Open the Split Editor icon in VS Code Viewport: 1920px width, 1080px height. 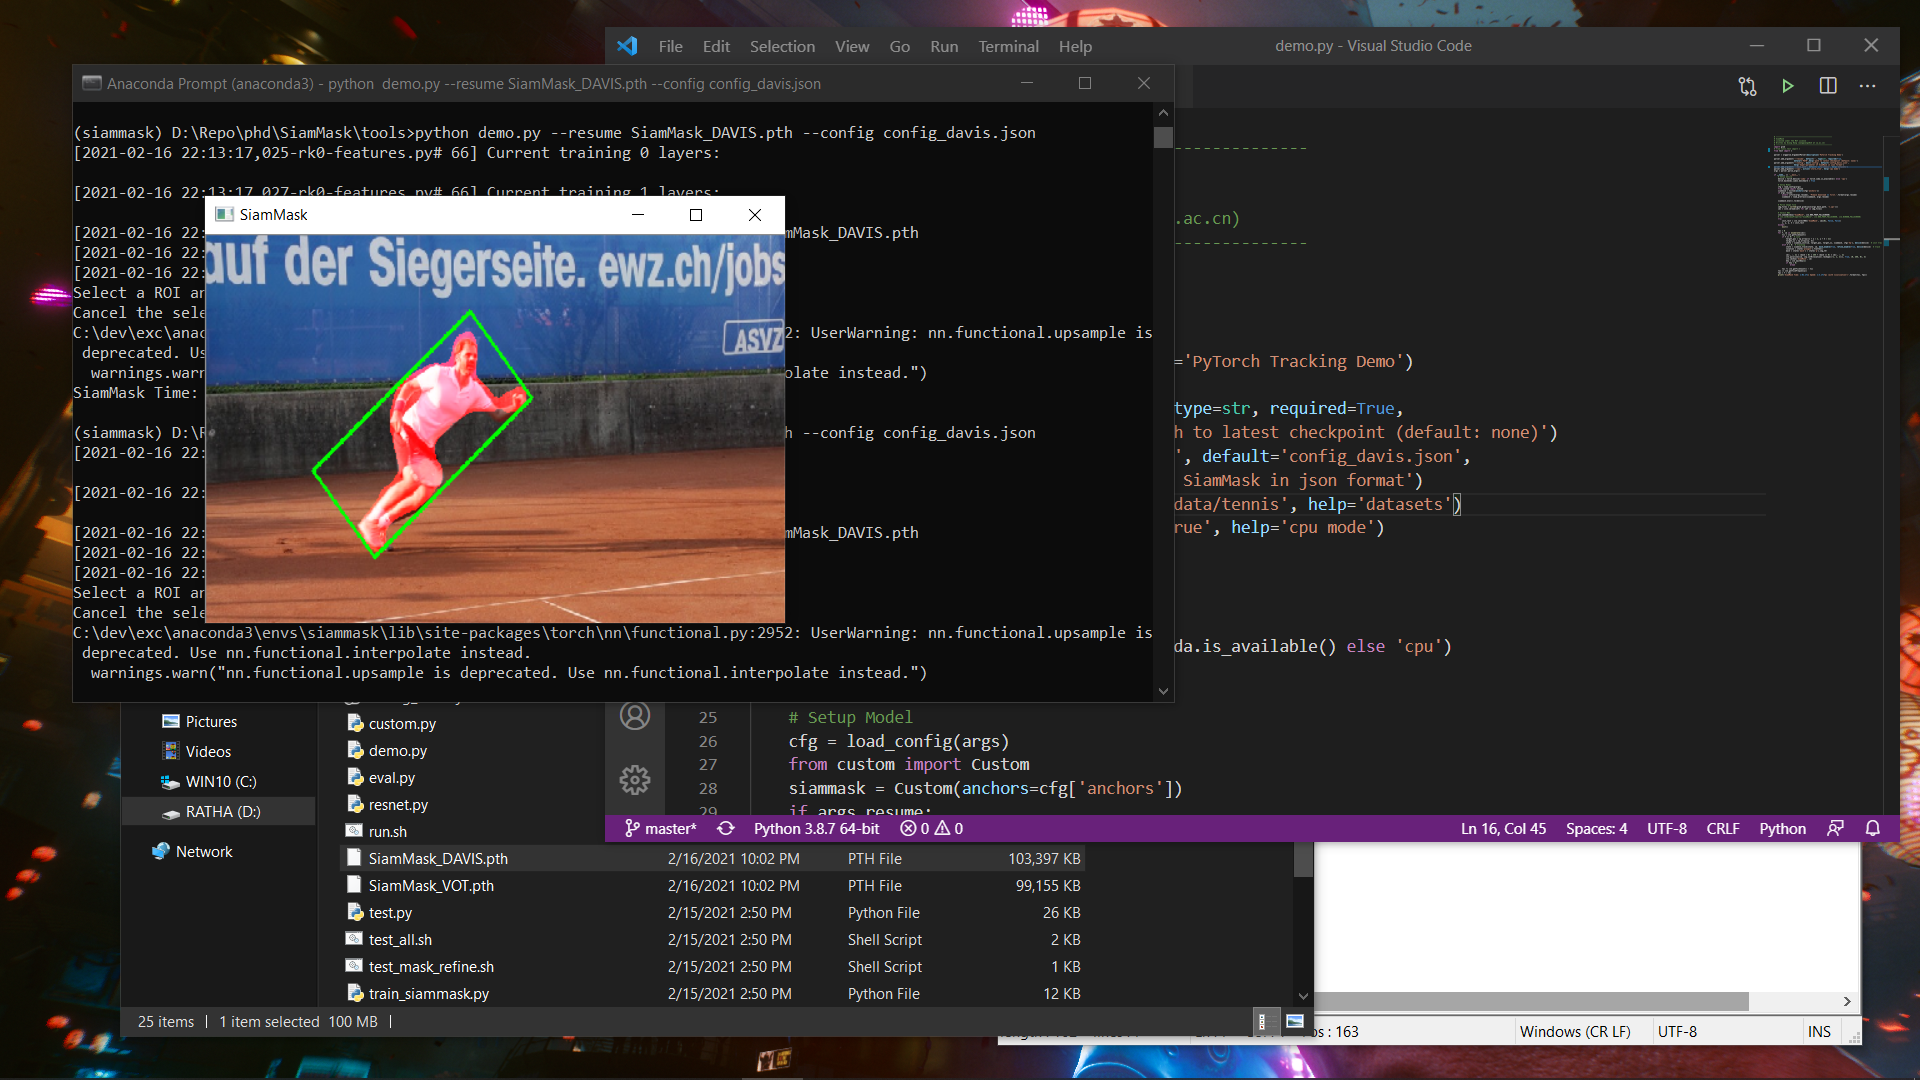1828,86
